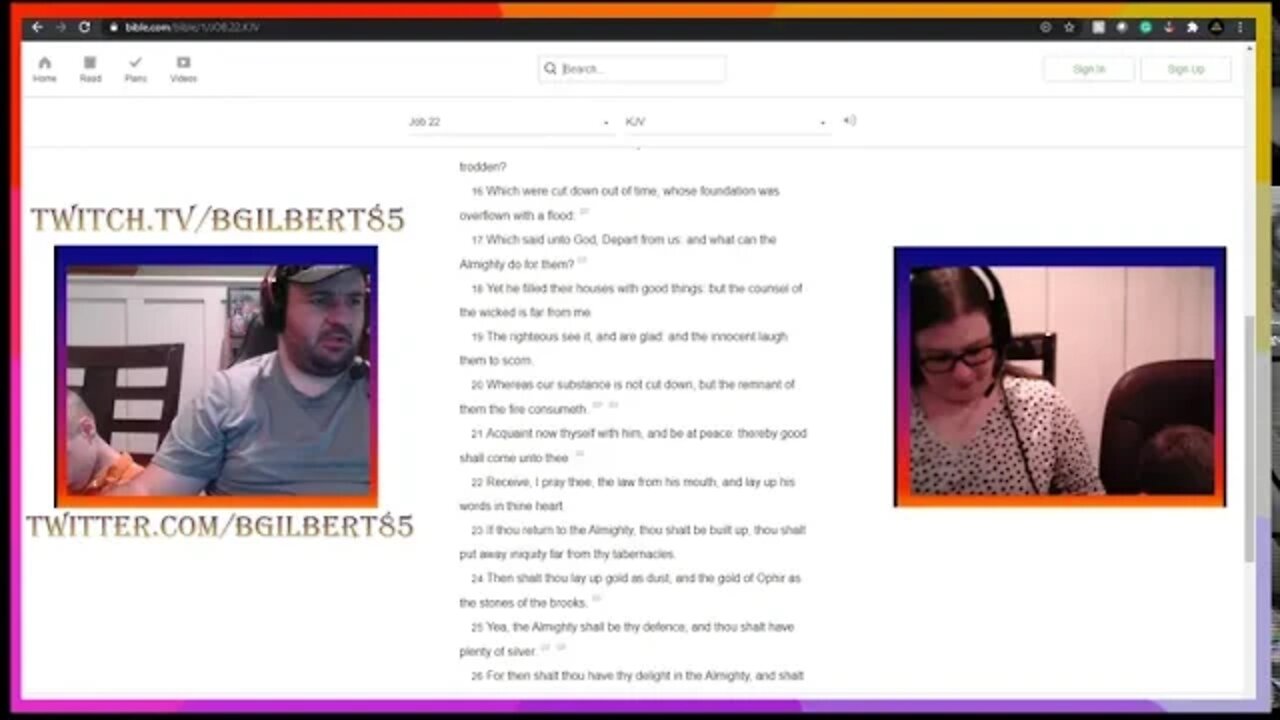Click verse 22 "Receive, I pray thee"
1280x720 pixels.
tap(627, 494)
